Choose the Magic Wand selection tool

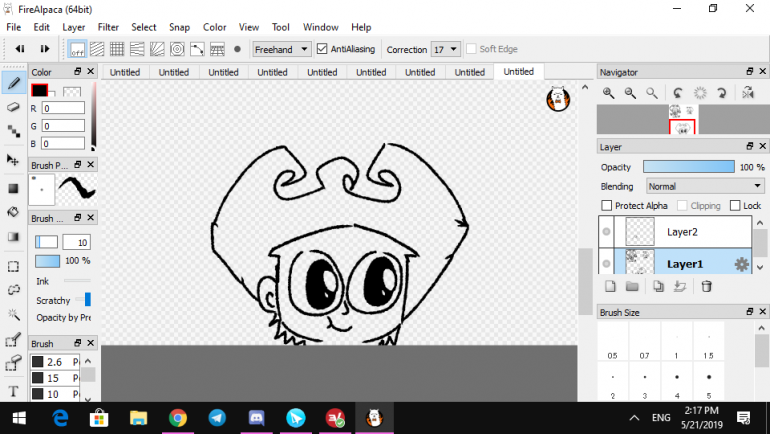(x=14, y=315)
